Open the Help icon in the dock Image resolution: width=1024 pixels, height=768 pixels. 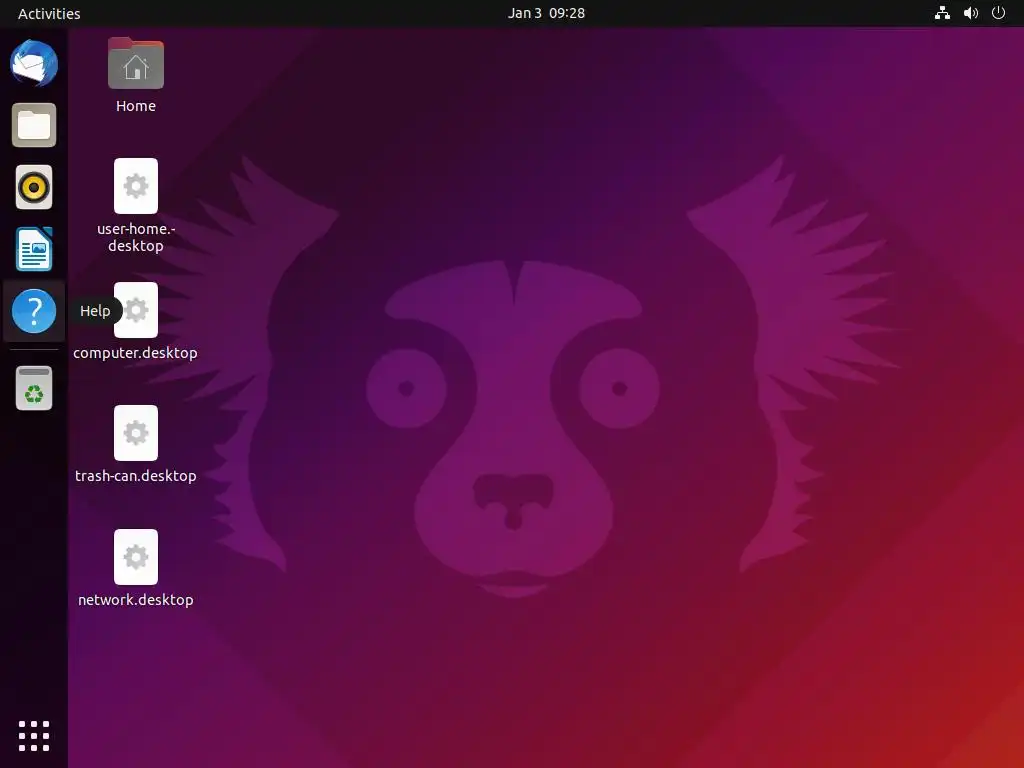[34, 311]
